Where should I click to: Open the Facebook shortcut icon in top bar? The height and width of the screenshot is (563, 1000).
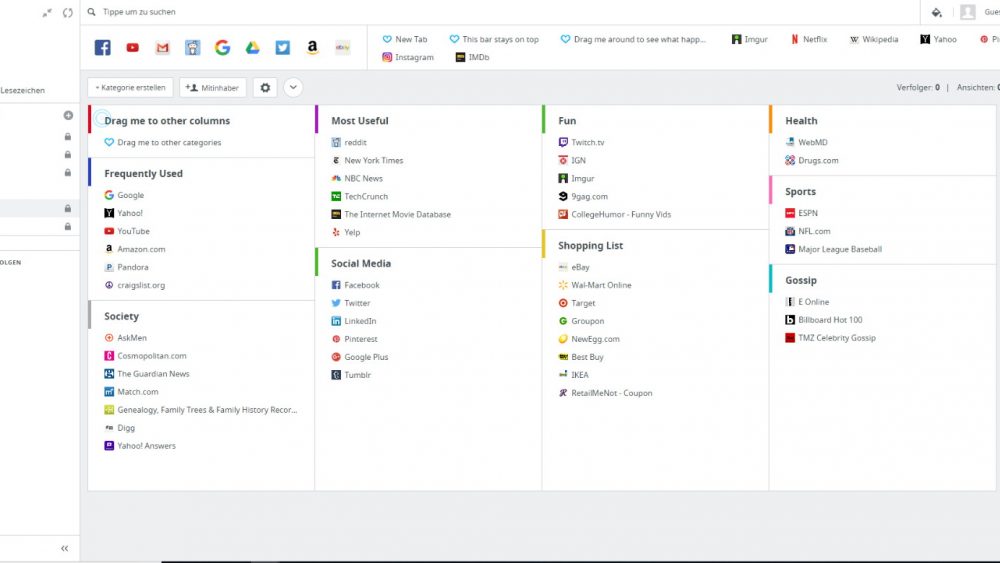pyautogui.click(x=102, y=48)
